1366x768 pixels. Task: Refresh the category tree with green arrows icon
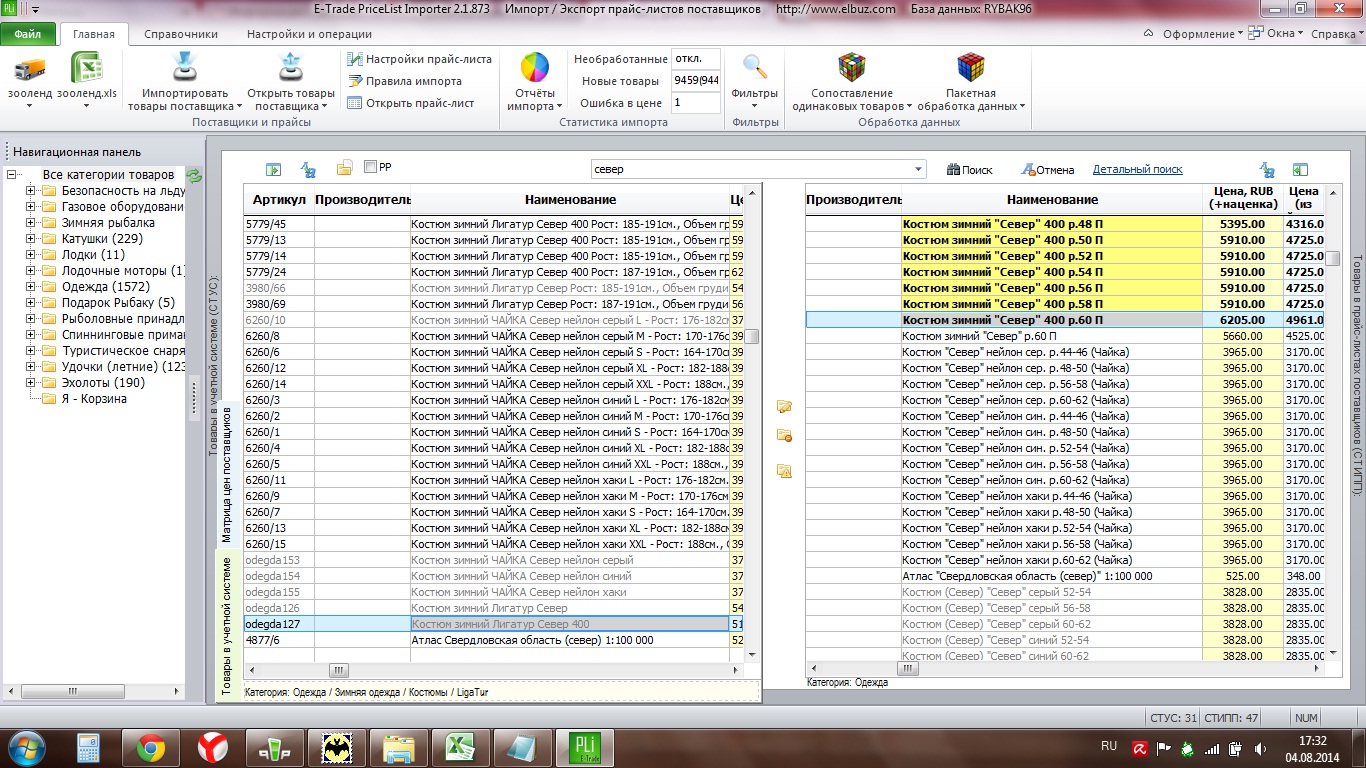194,176
